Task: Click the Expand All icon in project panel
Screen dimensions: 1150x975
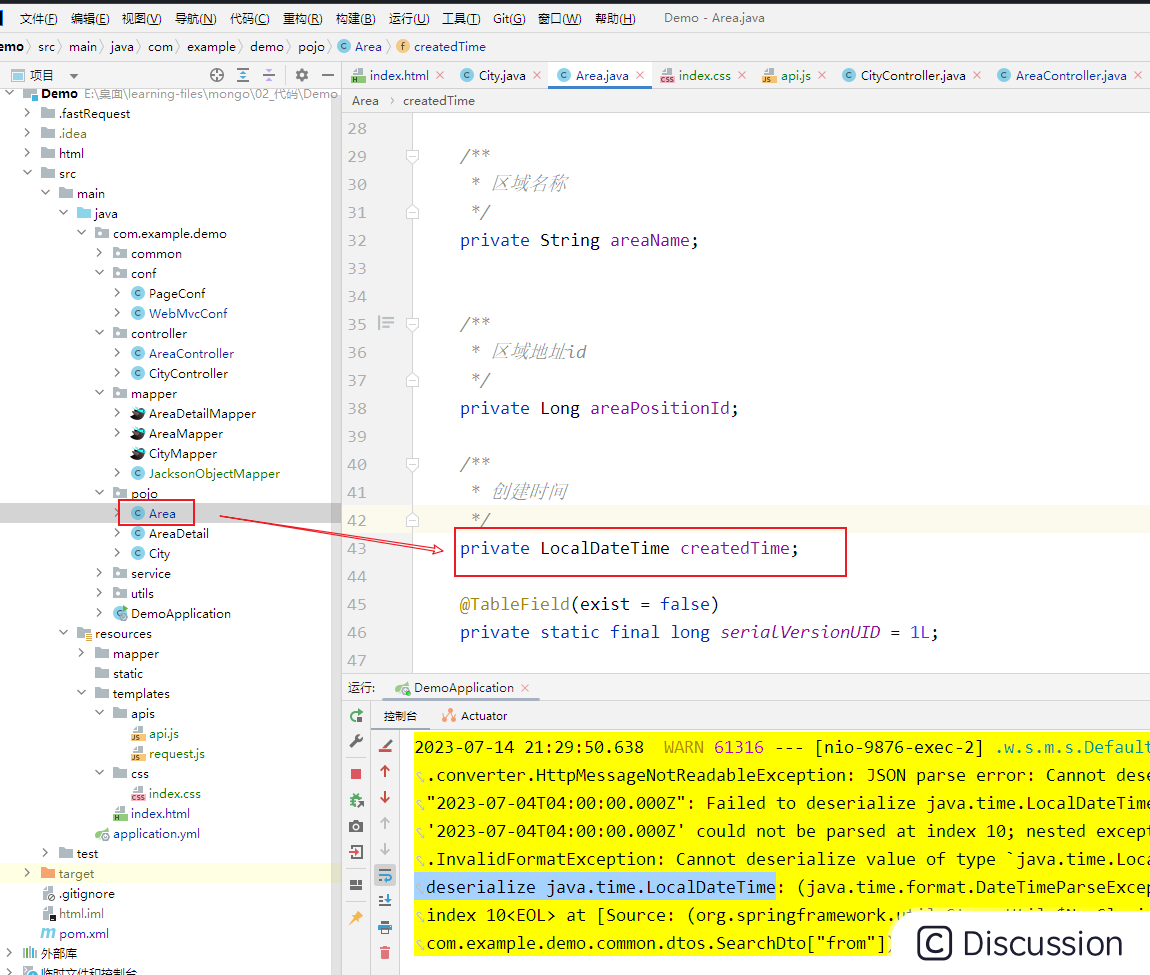Action: (x=243, y=75)
